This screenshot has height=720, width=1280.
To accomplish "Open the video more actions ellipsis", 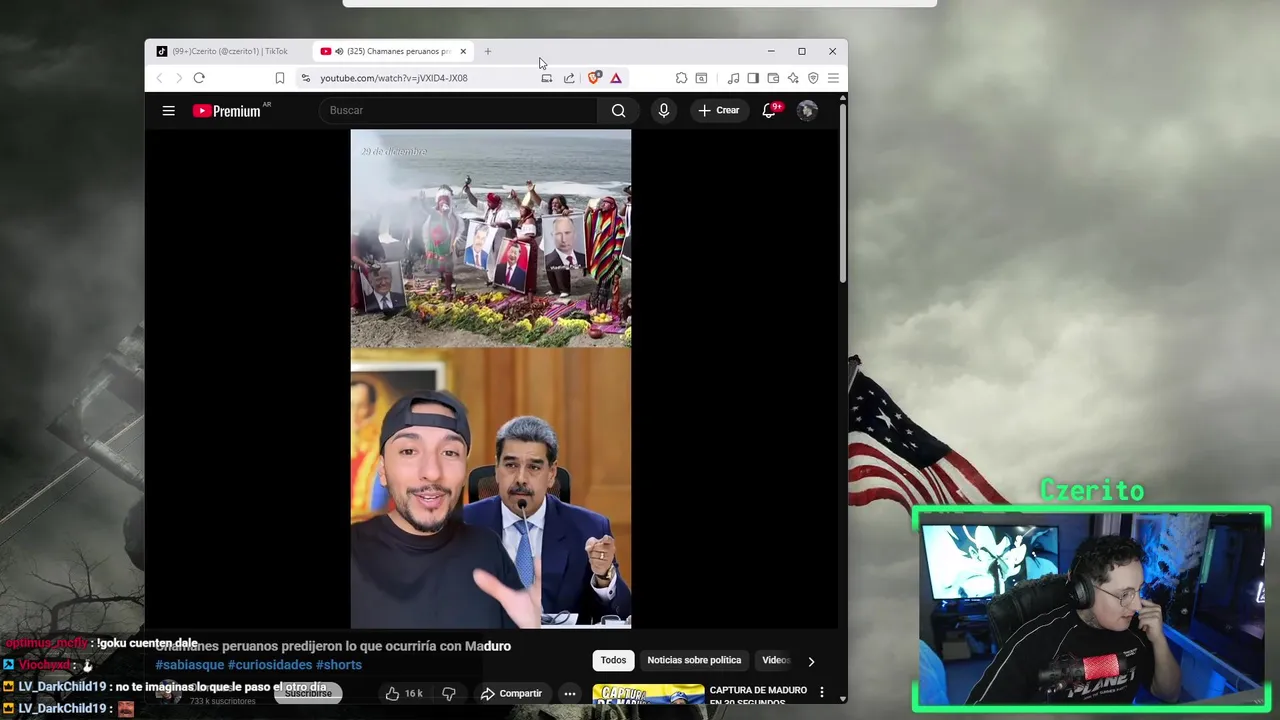I will [569, 693].
